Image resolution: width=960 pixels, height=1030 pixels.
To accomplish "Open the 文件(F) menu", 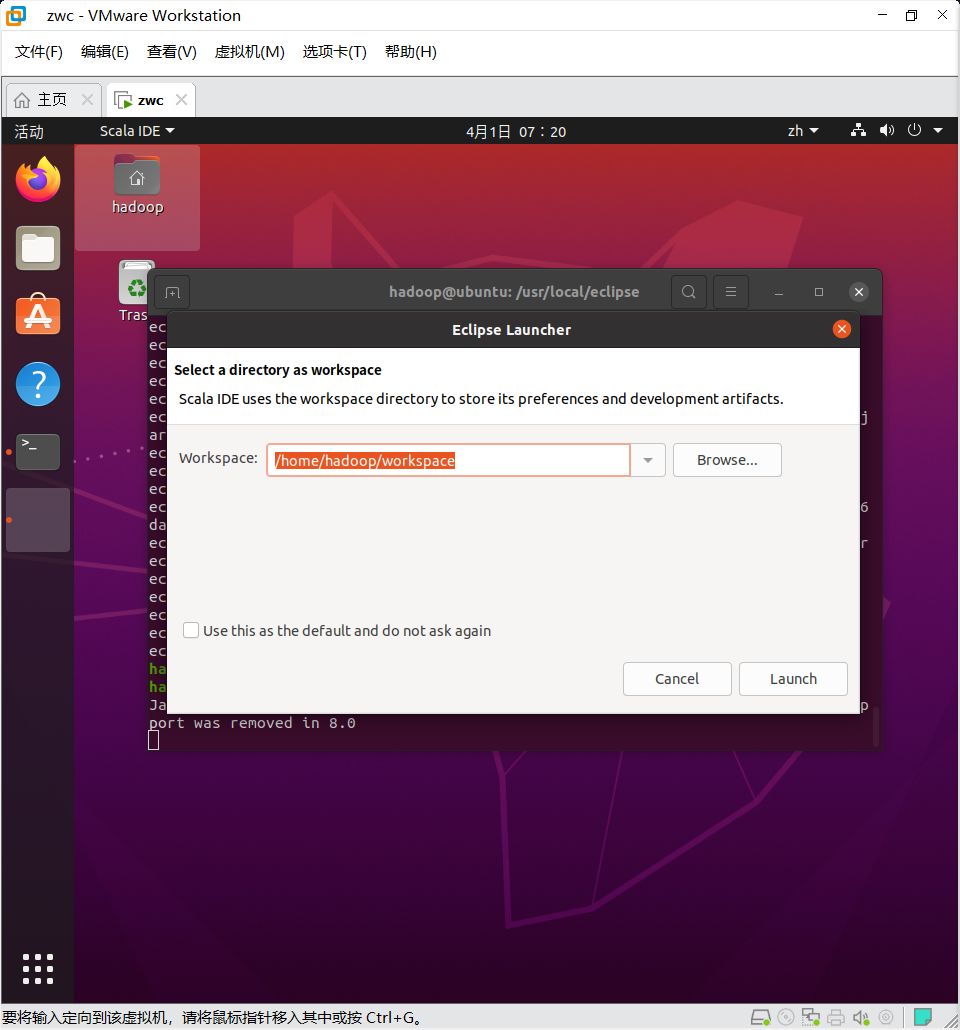I will (x=39, y=52).
